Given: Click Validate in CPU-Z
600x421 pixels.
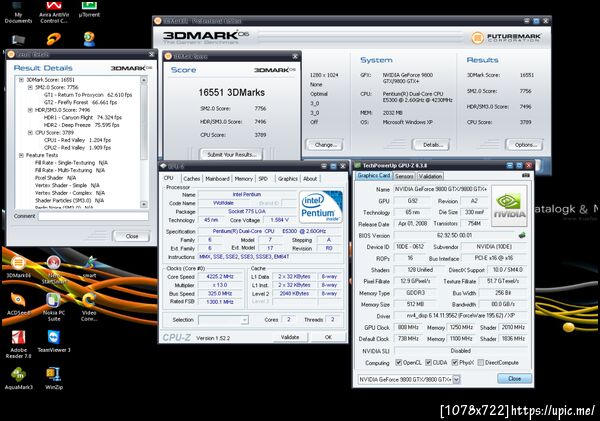Looking at the screenshot, I should click(x=290, y=337).
